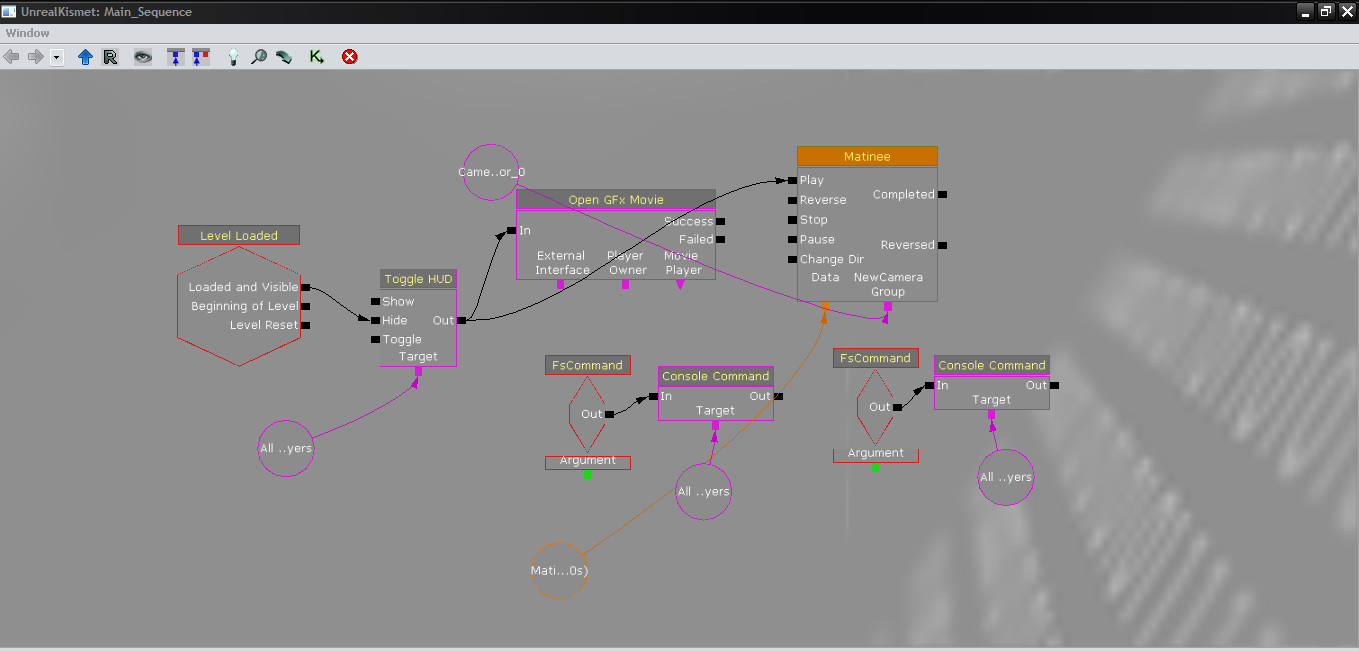Click right Console Command's Out connector
Viewport: 1359px width, 651px height.
1054,385
